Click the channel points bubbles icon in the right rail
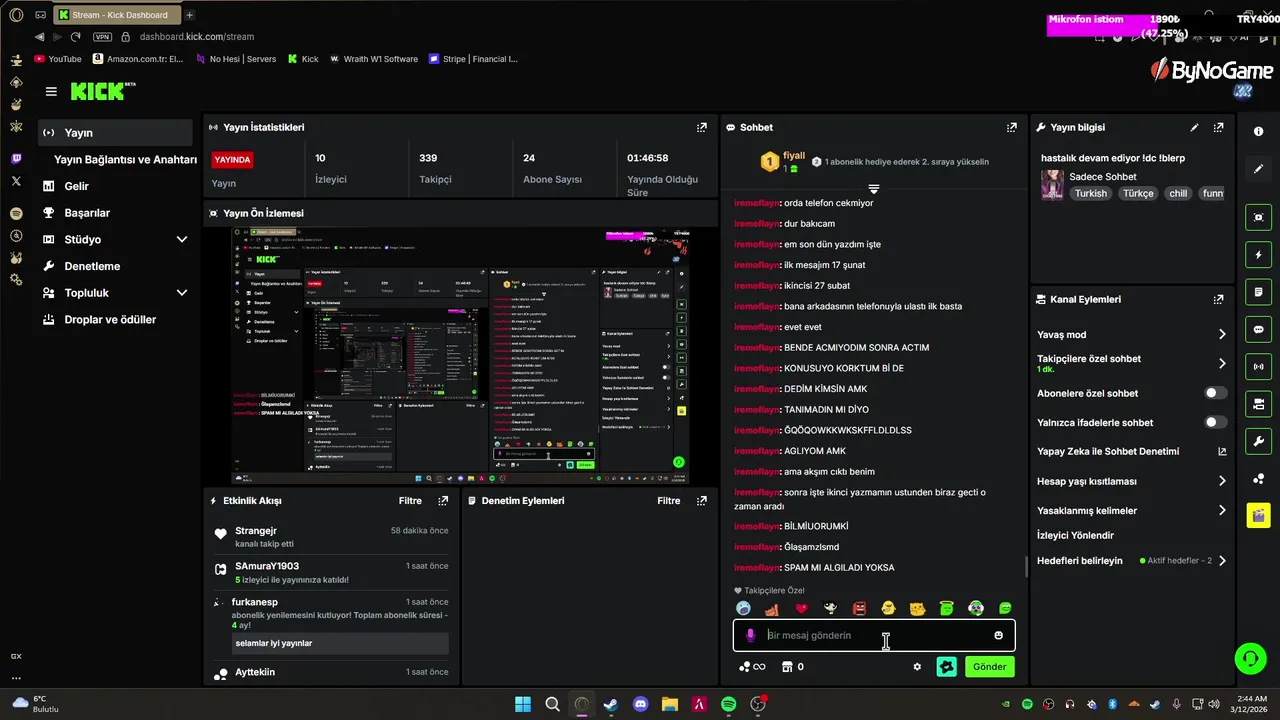The image size is (1280, 720). pyautogui.click(x=1258, y=479)
